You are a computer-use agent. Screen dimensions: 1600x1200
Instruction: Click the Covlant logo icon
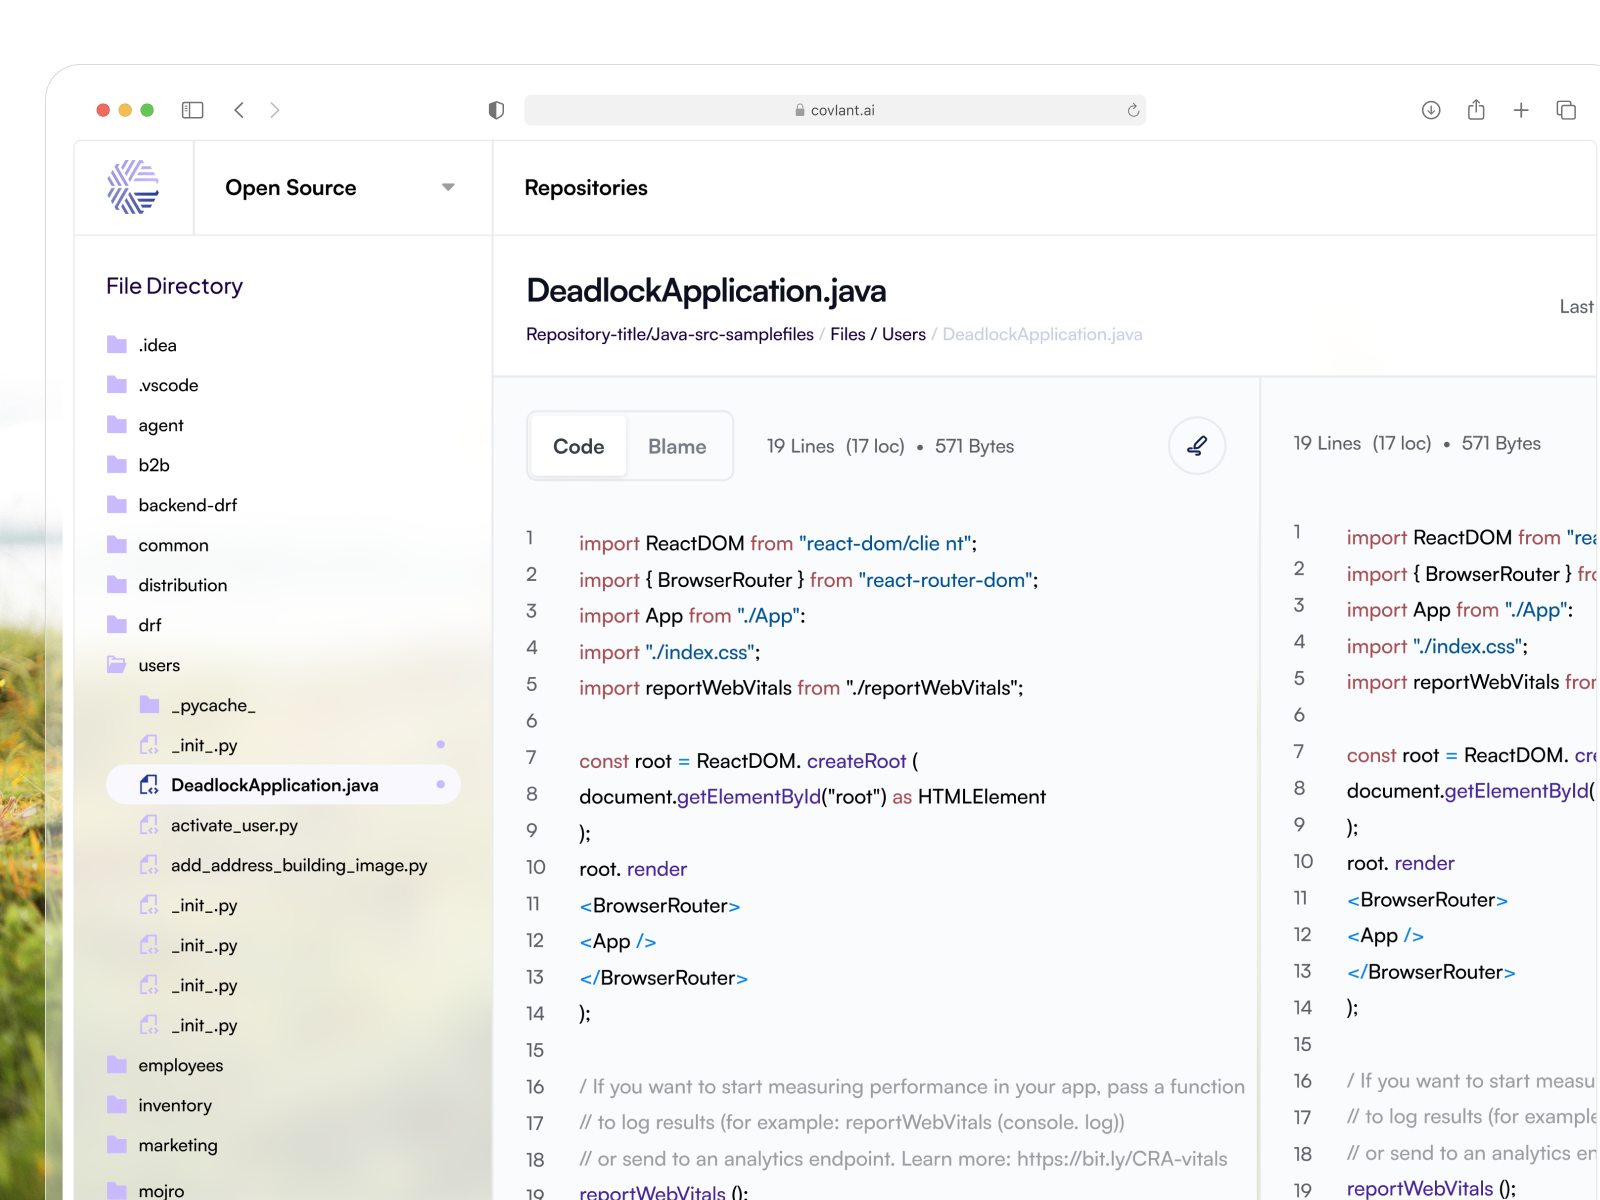point(133,187)
